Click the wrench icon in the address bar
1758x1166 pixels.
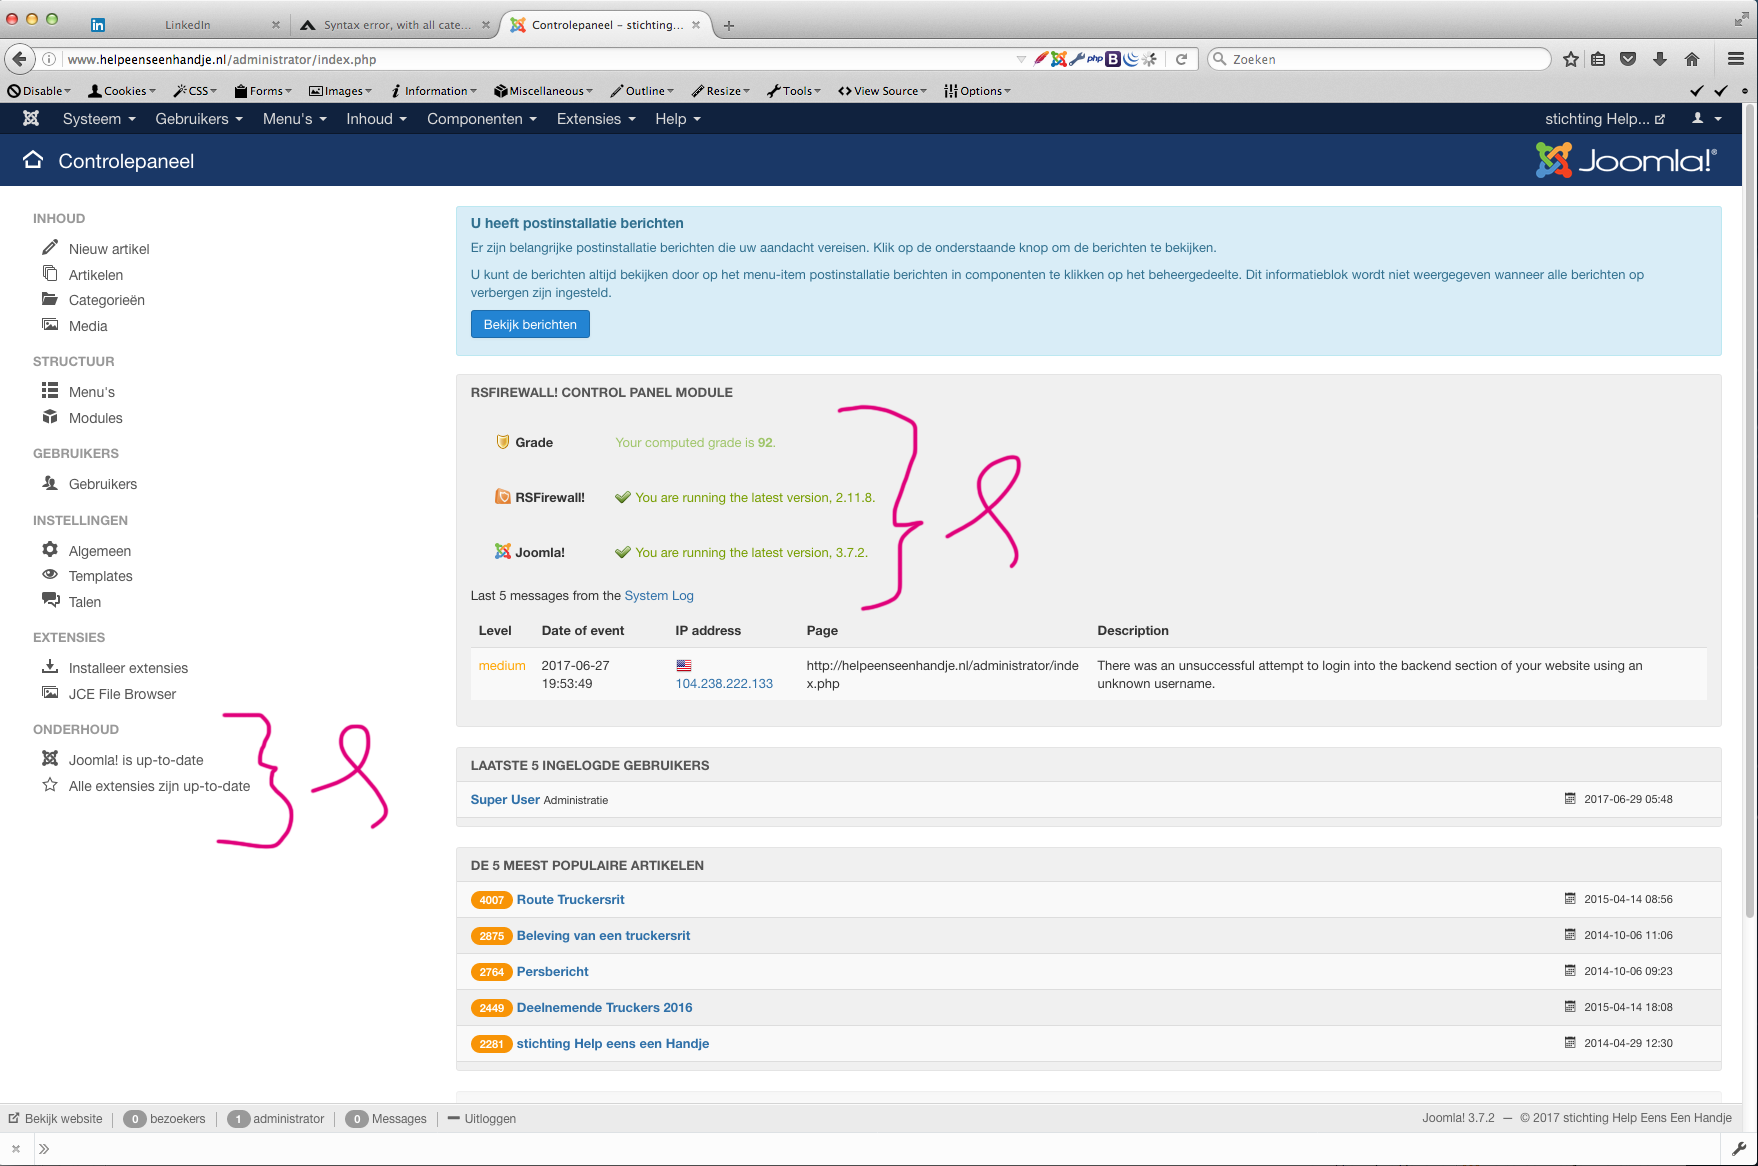pos(1077,59)
